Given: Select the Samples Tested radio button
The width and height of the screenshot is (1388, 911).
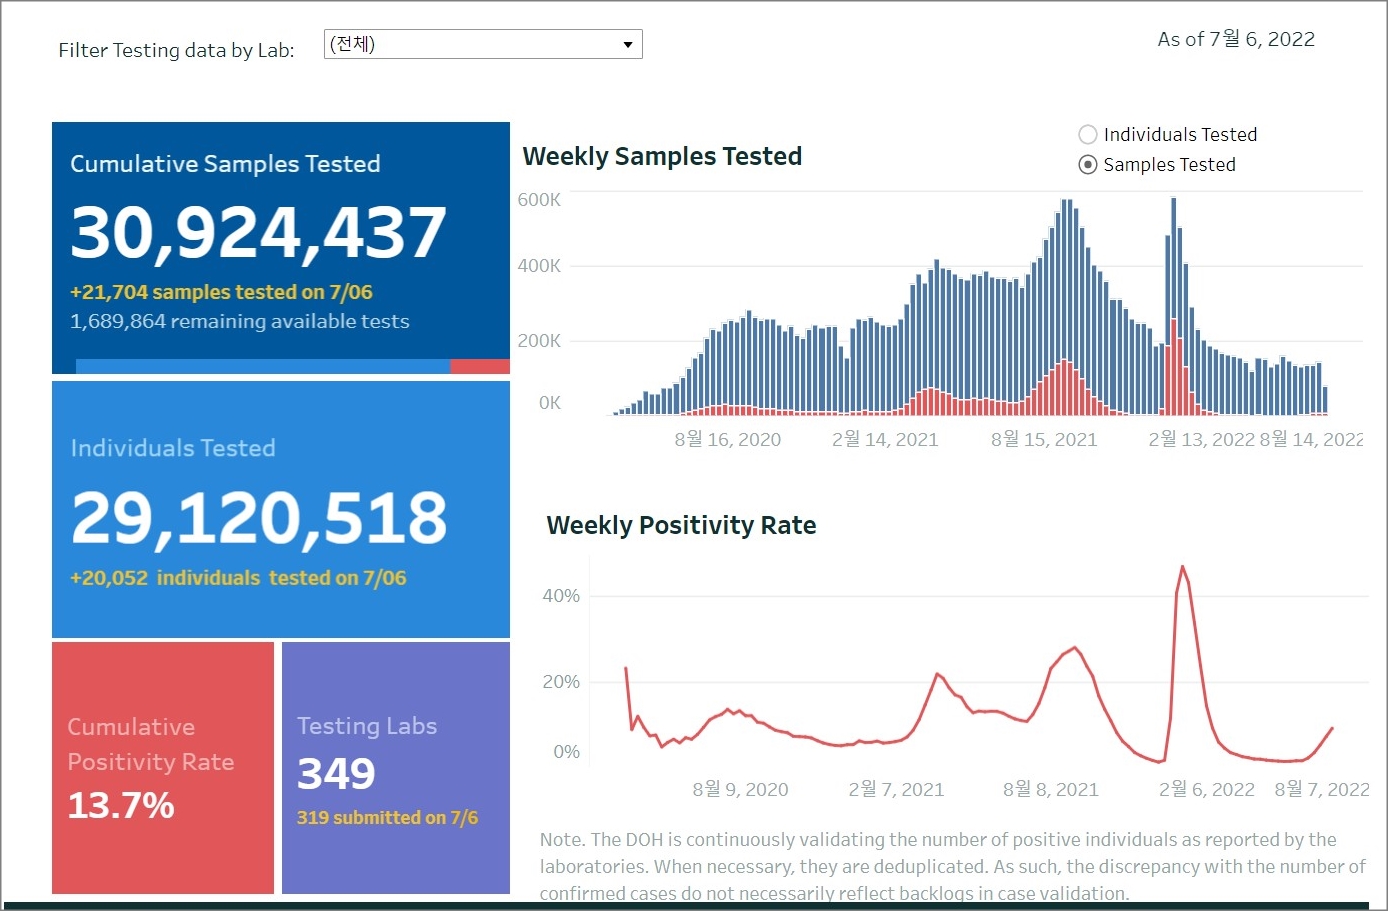Looking at the screenshot, I should click(1088, 165).
